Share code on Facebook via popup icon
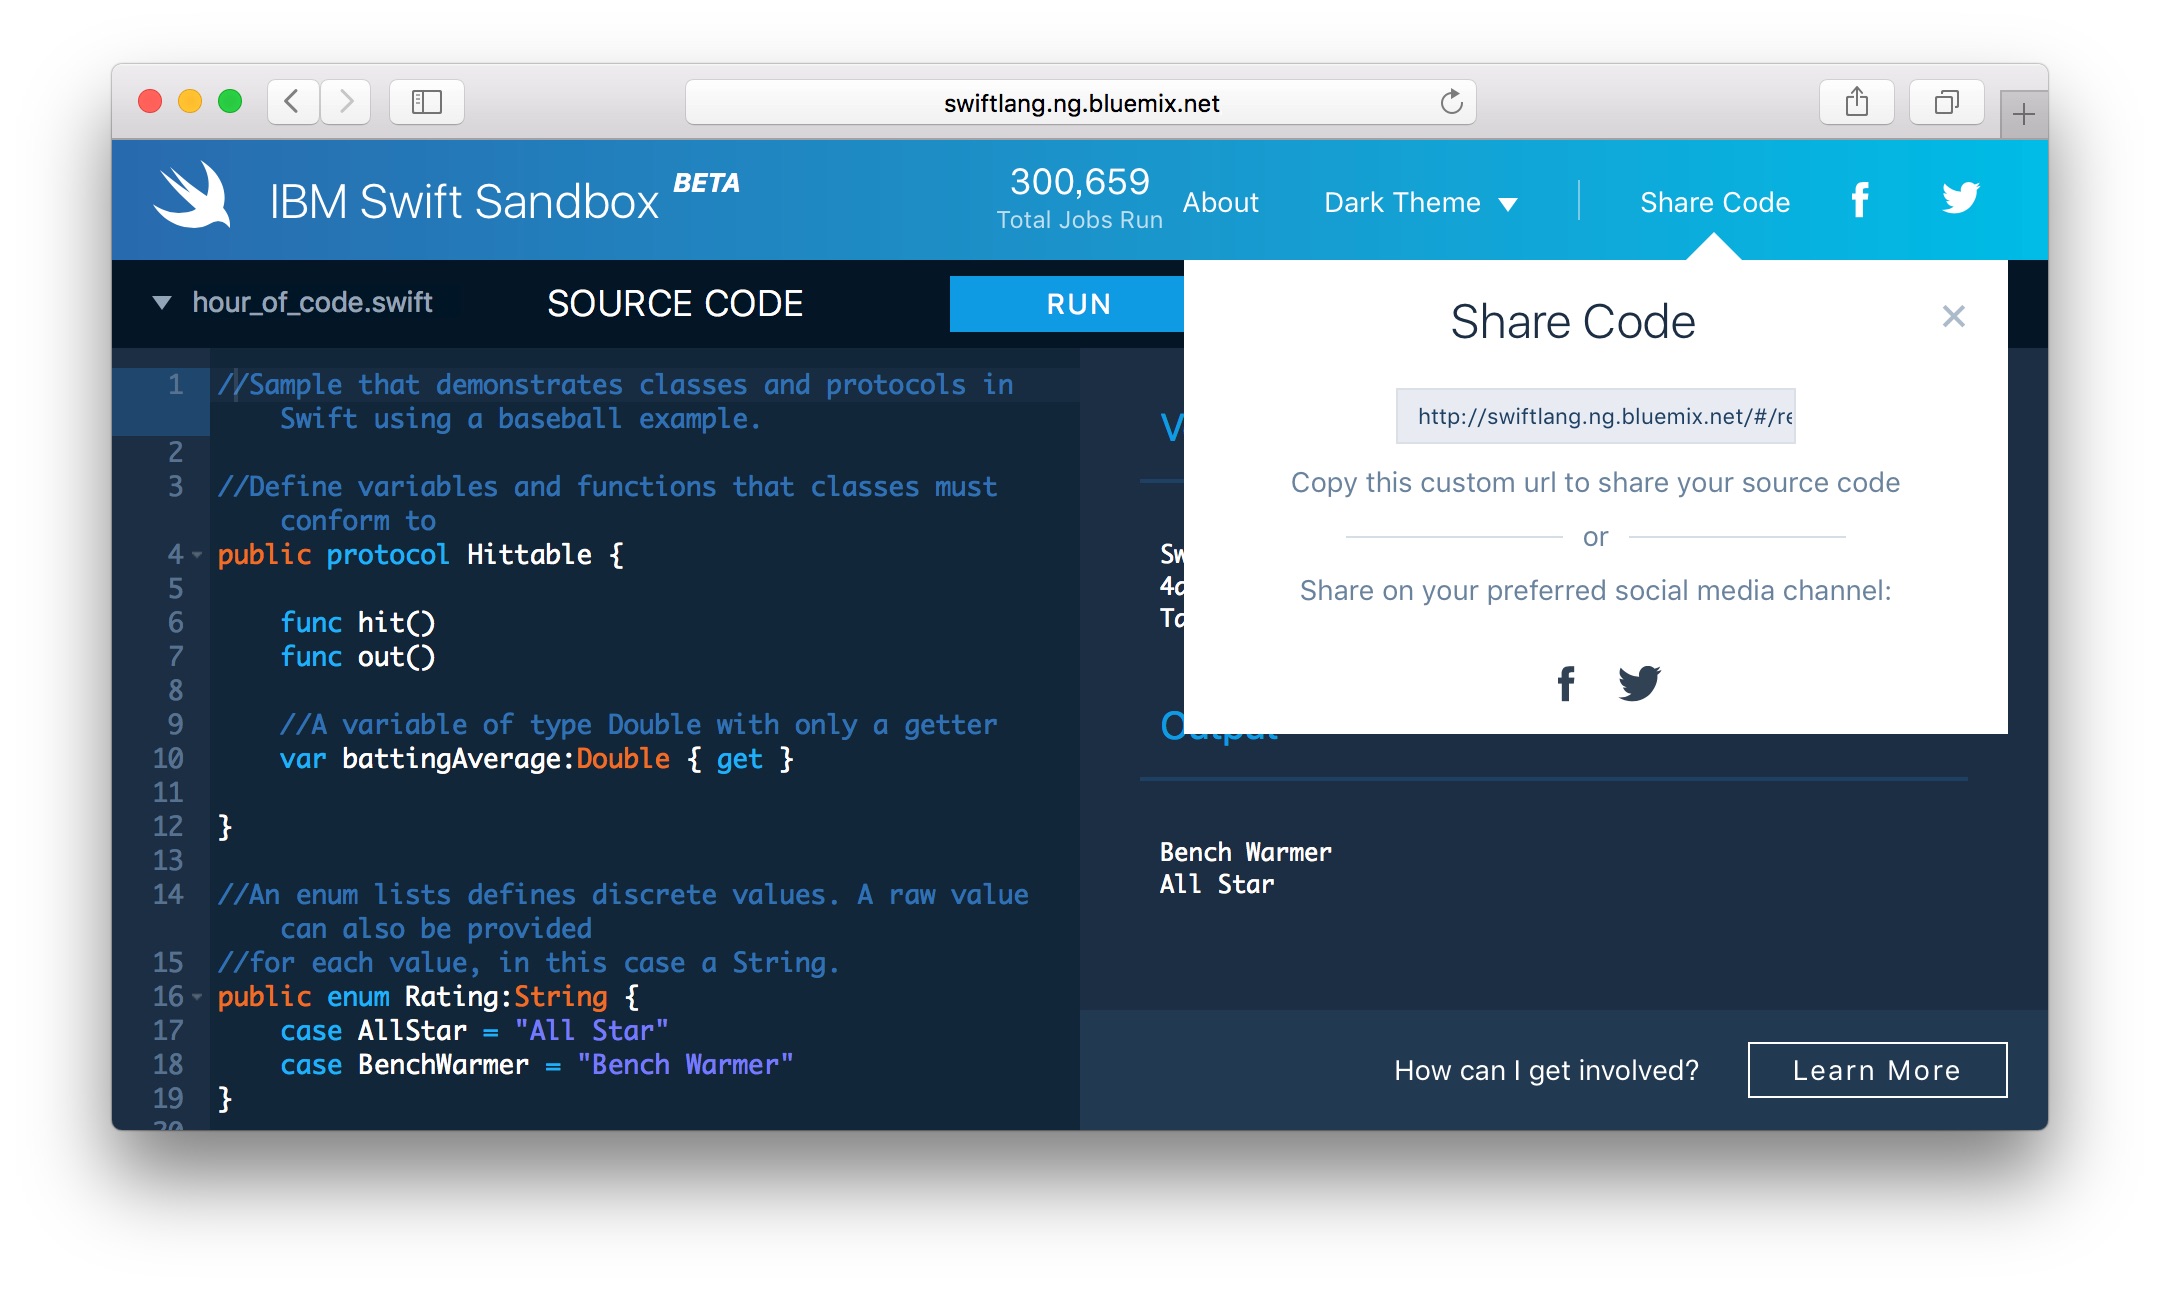 pyautogui.click(x=1566, y=683)
